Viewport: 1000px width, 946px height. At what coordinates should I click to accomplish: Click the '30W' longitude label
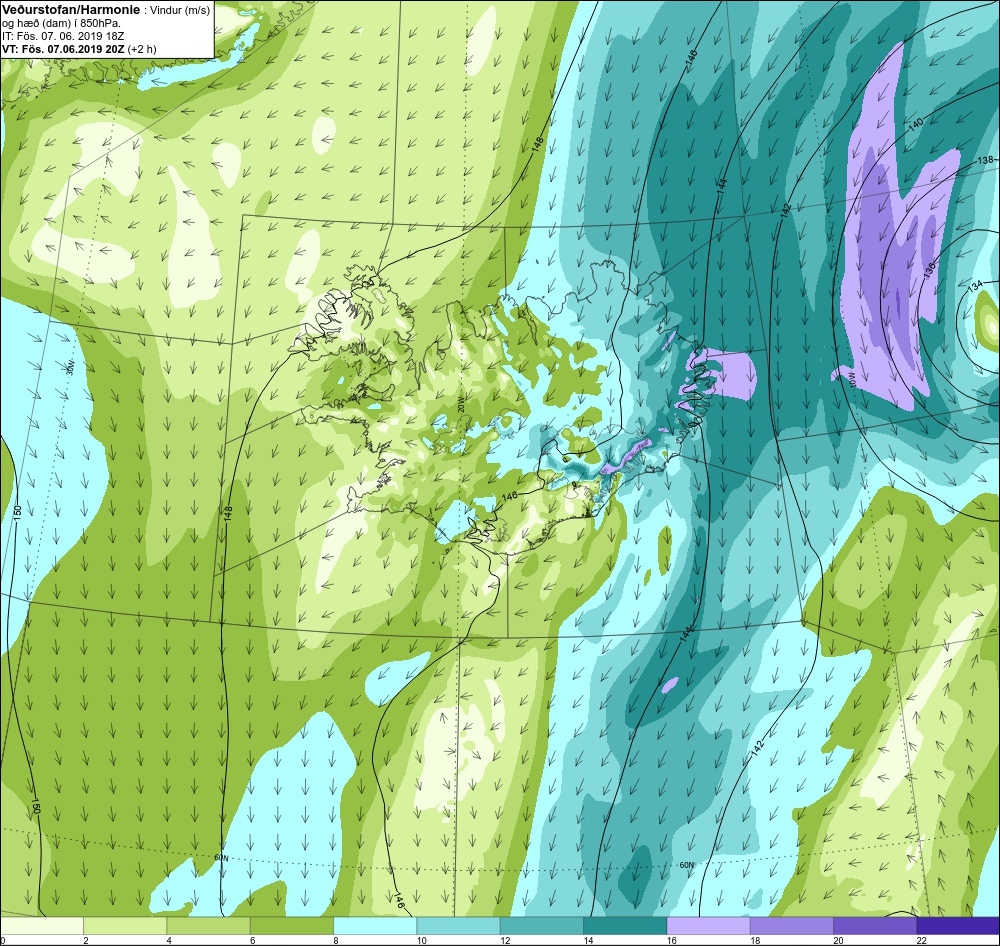pos(71,369)
